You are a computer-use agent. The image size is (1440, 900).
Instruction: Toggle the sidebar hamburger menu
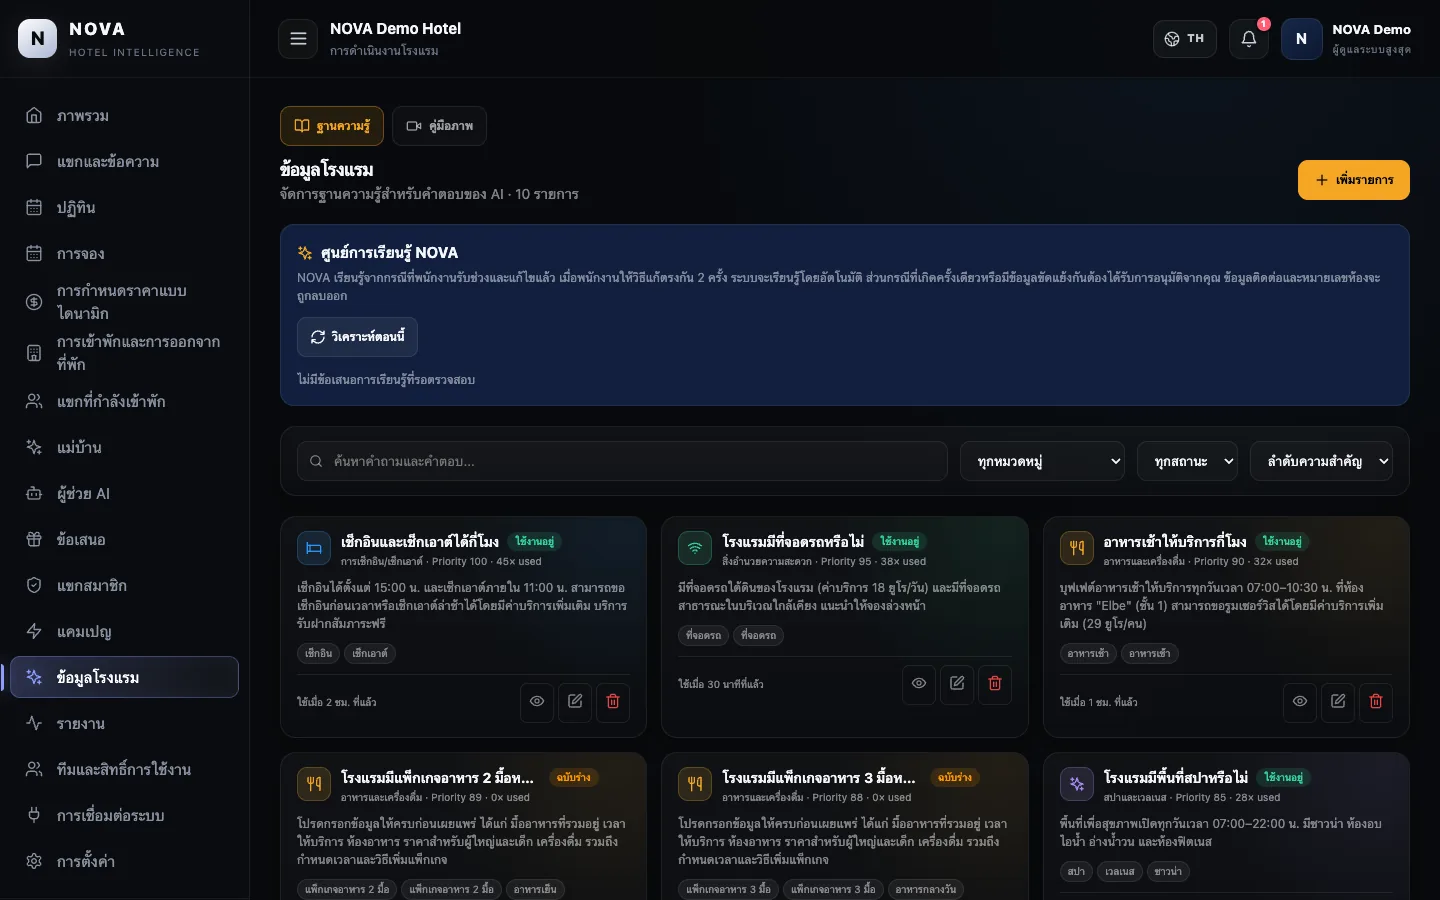(x=298, y=39)
